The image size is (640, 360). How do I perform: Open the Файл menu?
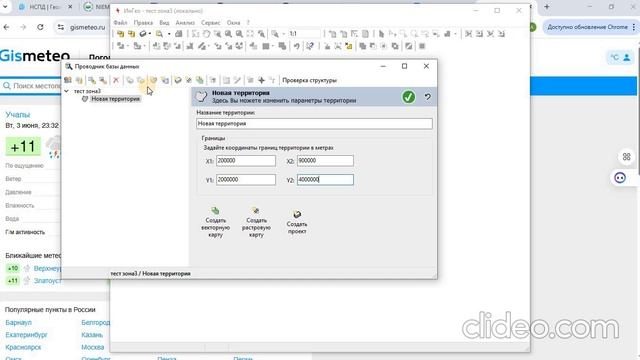pyautogui.click(x=120, y=23)
